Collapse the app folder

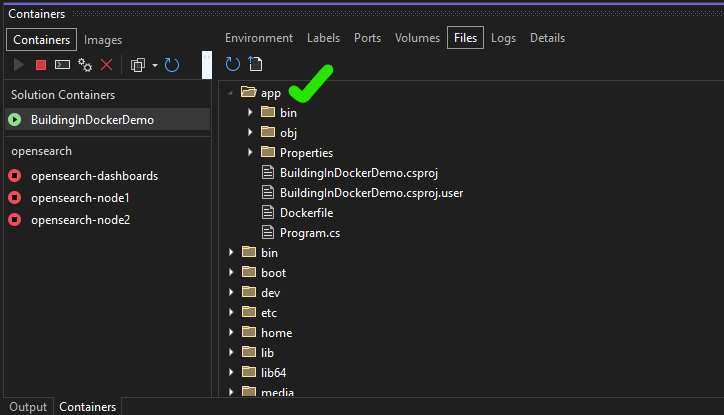pyautogui.click(x=230, y=93)
